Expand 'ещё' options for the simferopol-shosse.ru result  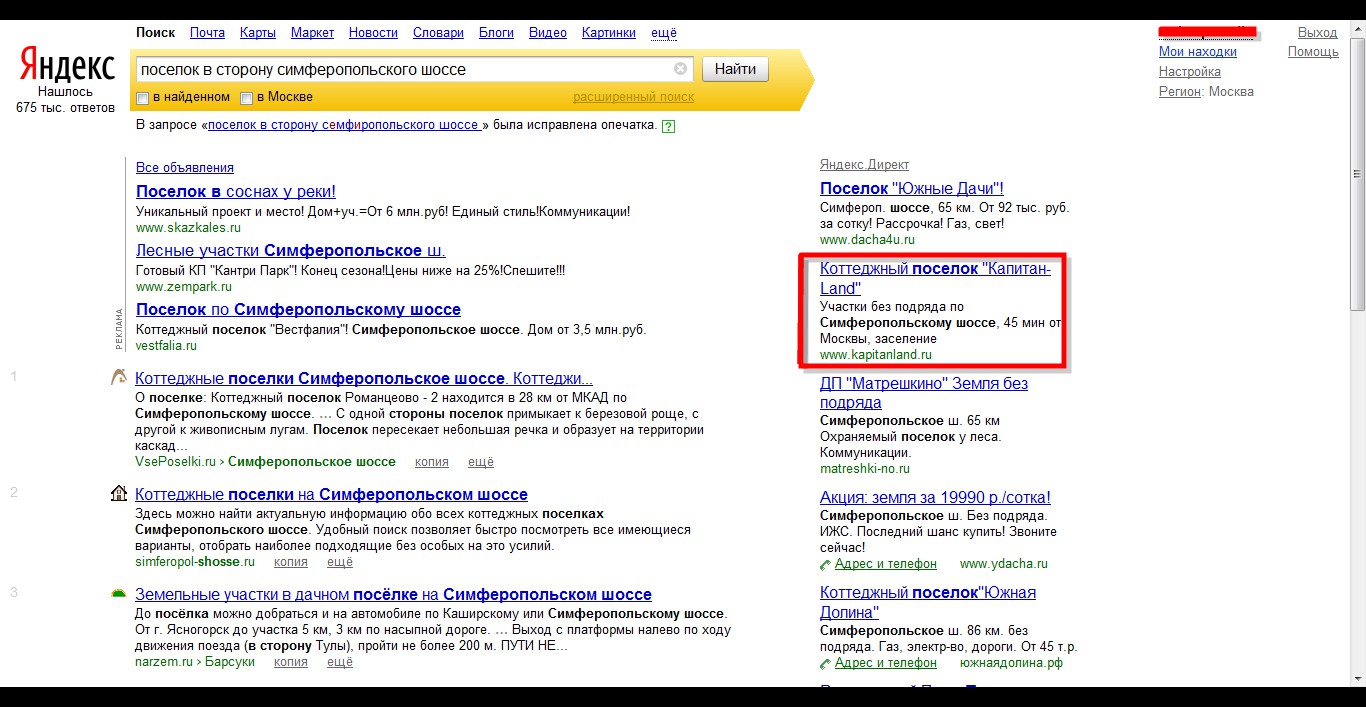click(340, 562)
